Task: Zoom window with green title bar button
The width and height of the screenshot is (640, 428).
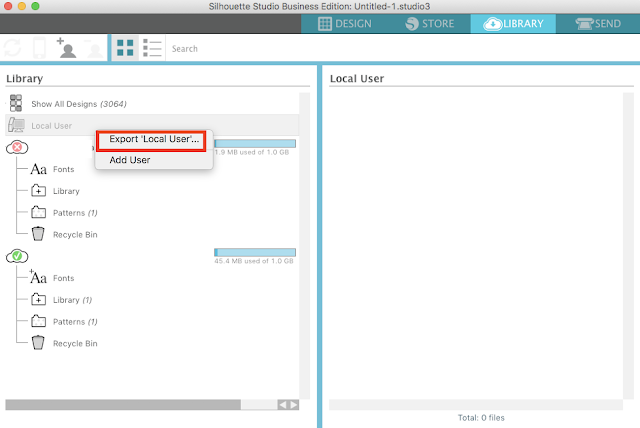Action: pyautogui.click(x=36, y=6)
